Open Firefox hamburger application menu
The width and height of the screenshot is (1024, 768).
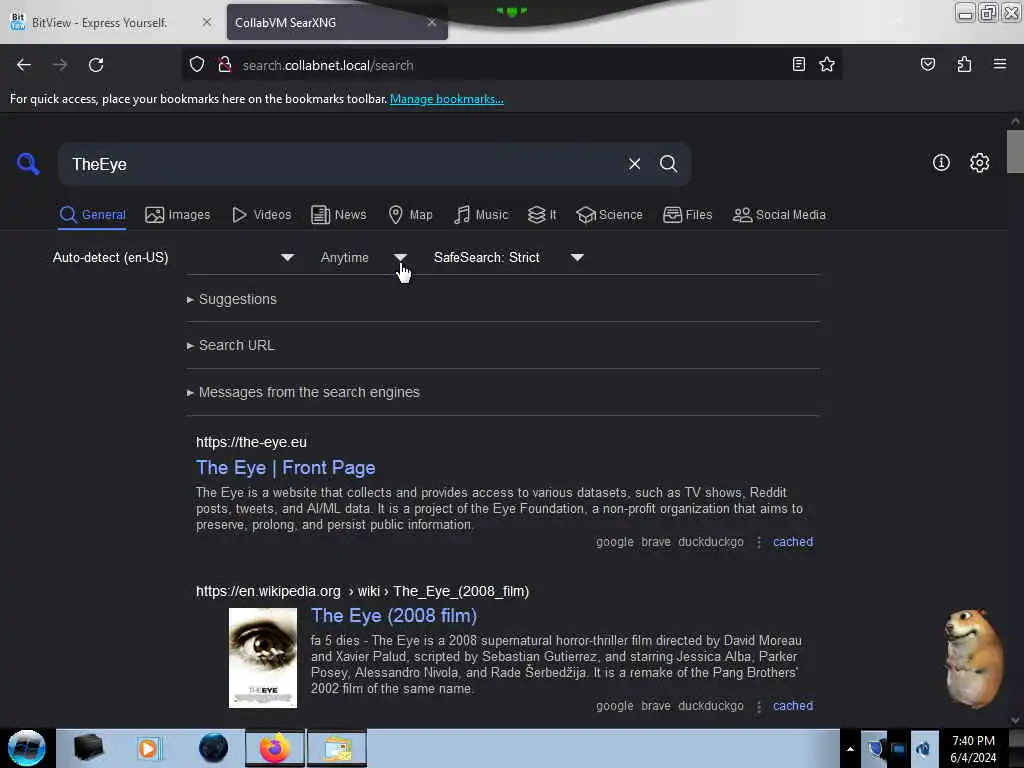click(x=999, y=64)
